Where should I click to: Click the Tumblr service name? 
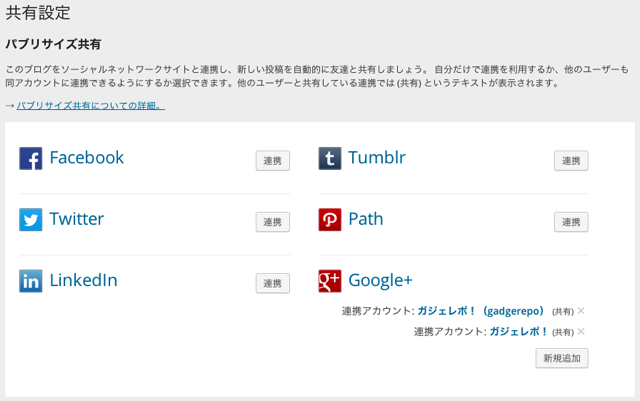(377, 158)
